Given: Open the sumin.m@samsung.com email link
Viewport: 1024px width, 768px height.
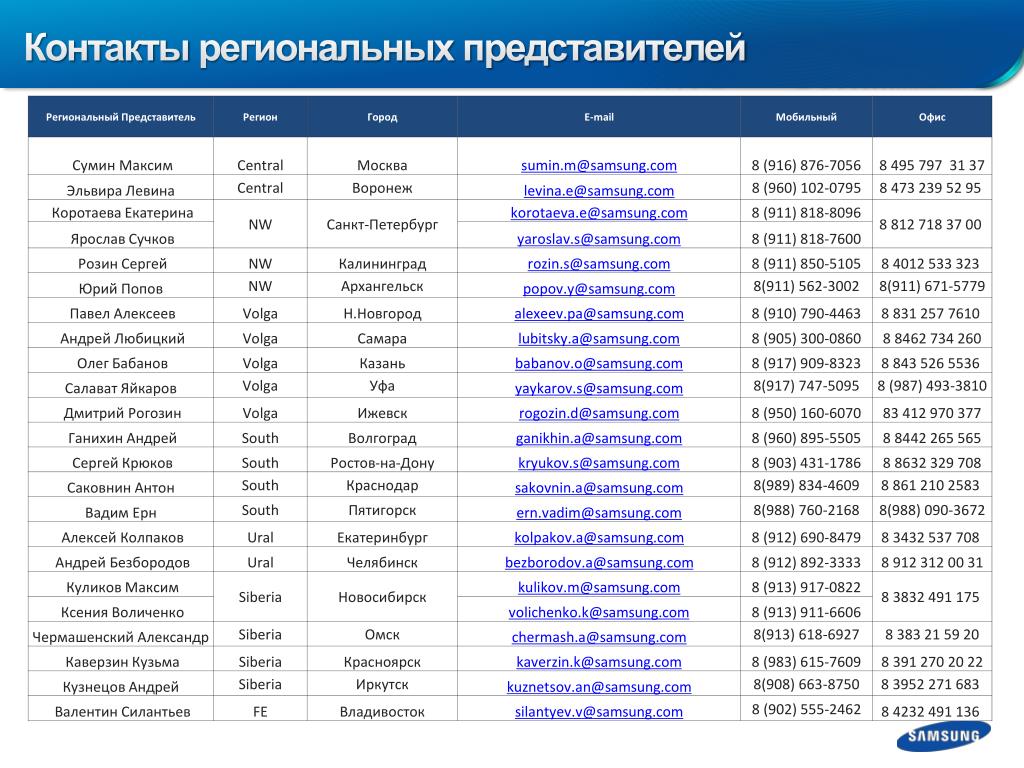Looking at the screenshot, I should point(599,166).
